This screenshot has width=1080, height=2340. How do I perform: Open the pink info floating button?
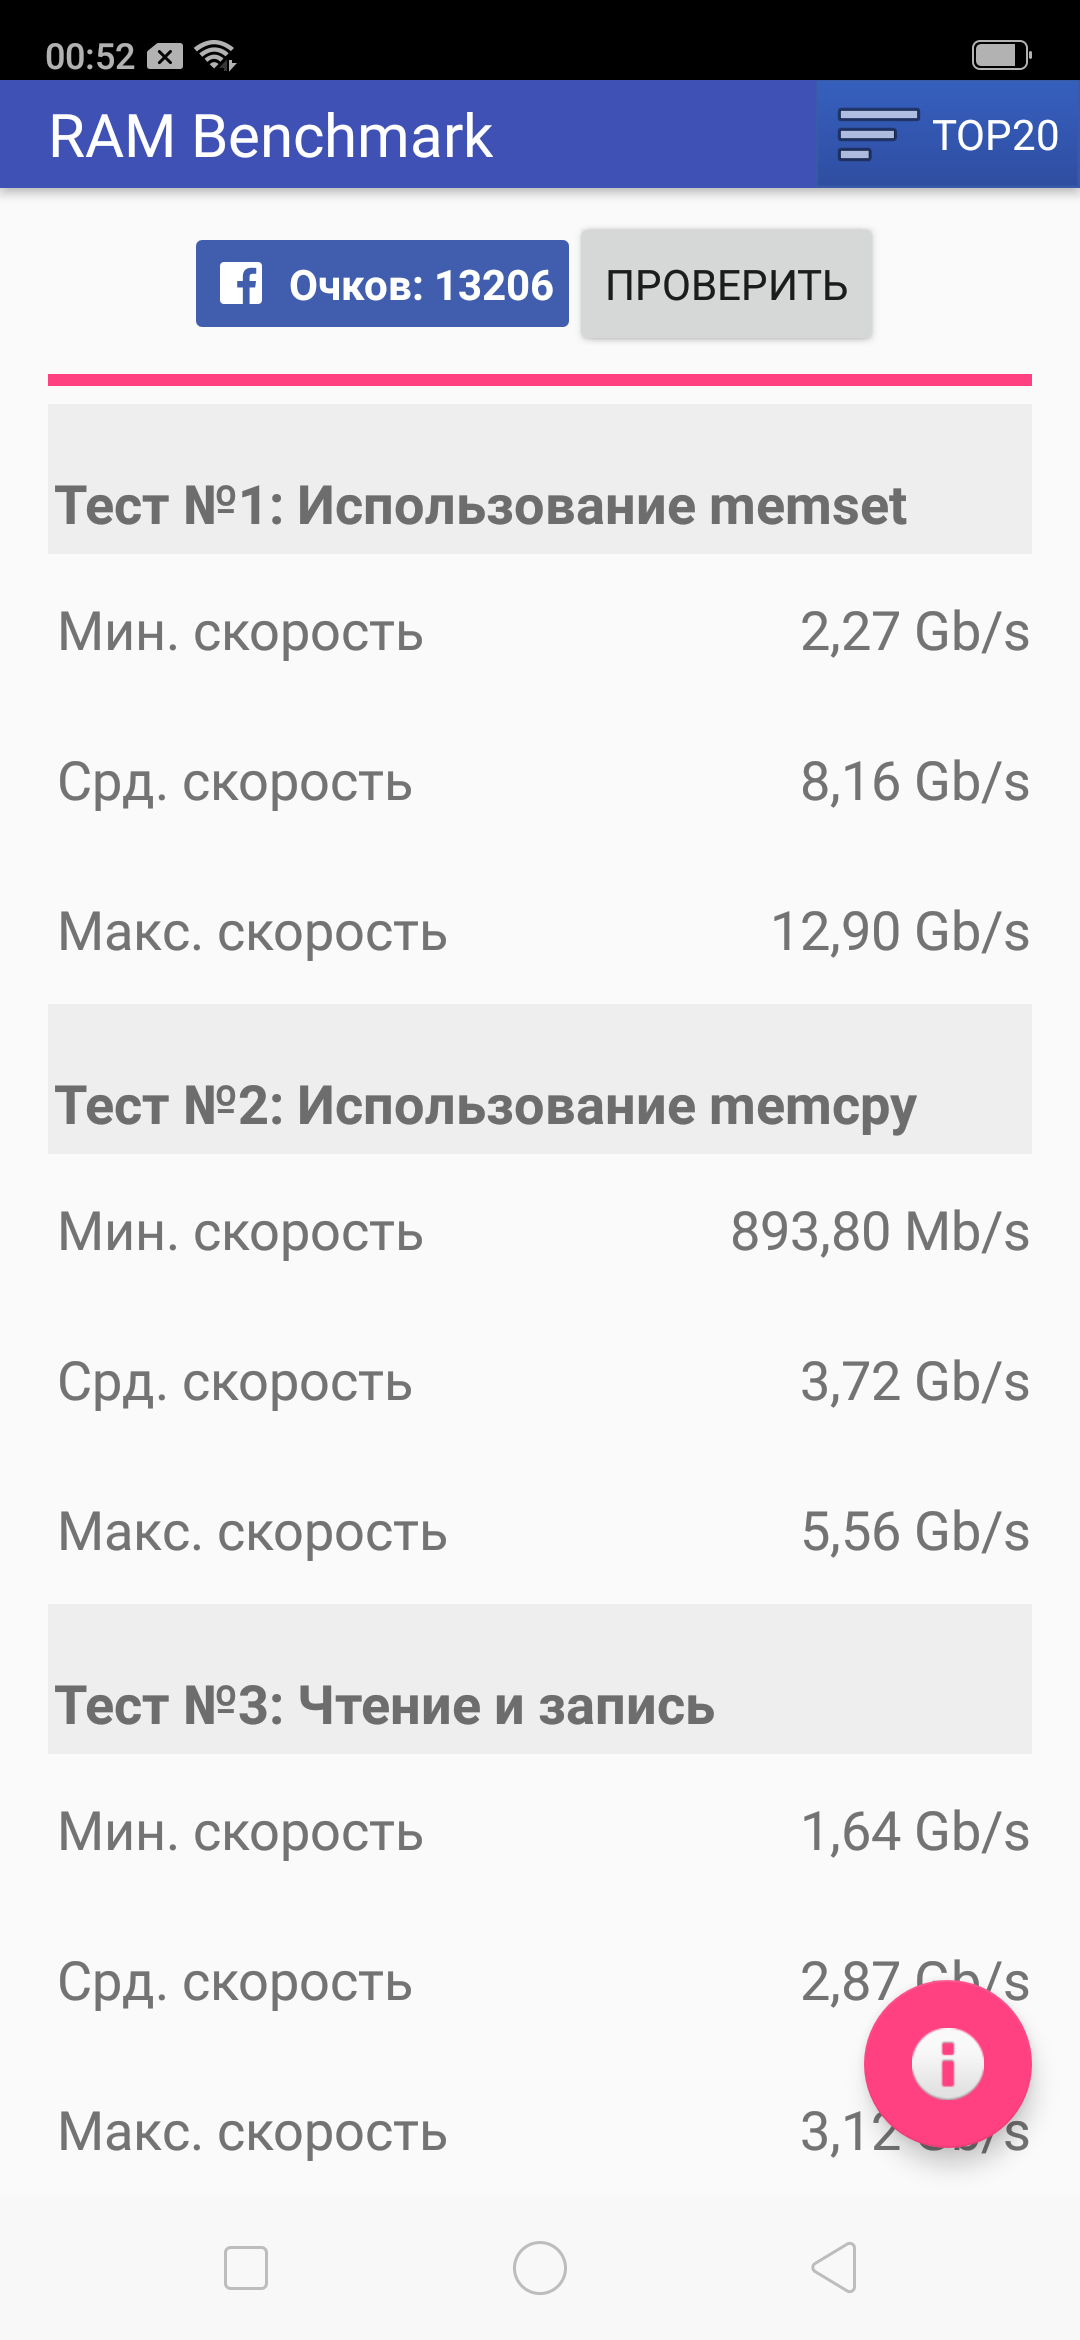tap(948, 2064)
